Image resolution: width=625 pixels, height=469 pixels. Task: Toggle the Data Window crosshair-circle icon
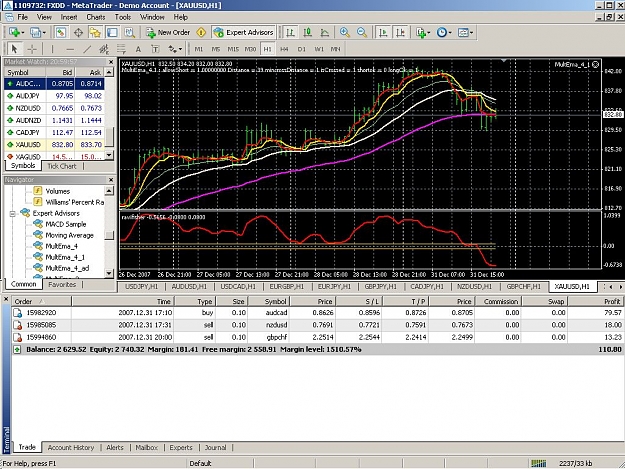pos(78,32)
